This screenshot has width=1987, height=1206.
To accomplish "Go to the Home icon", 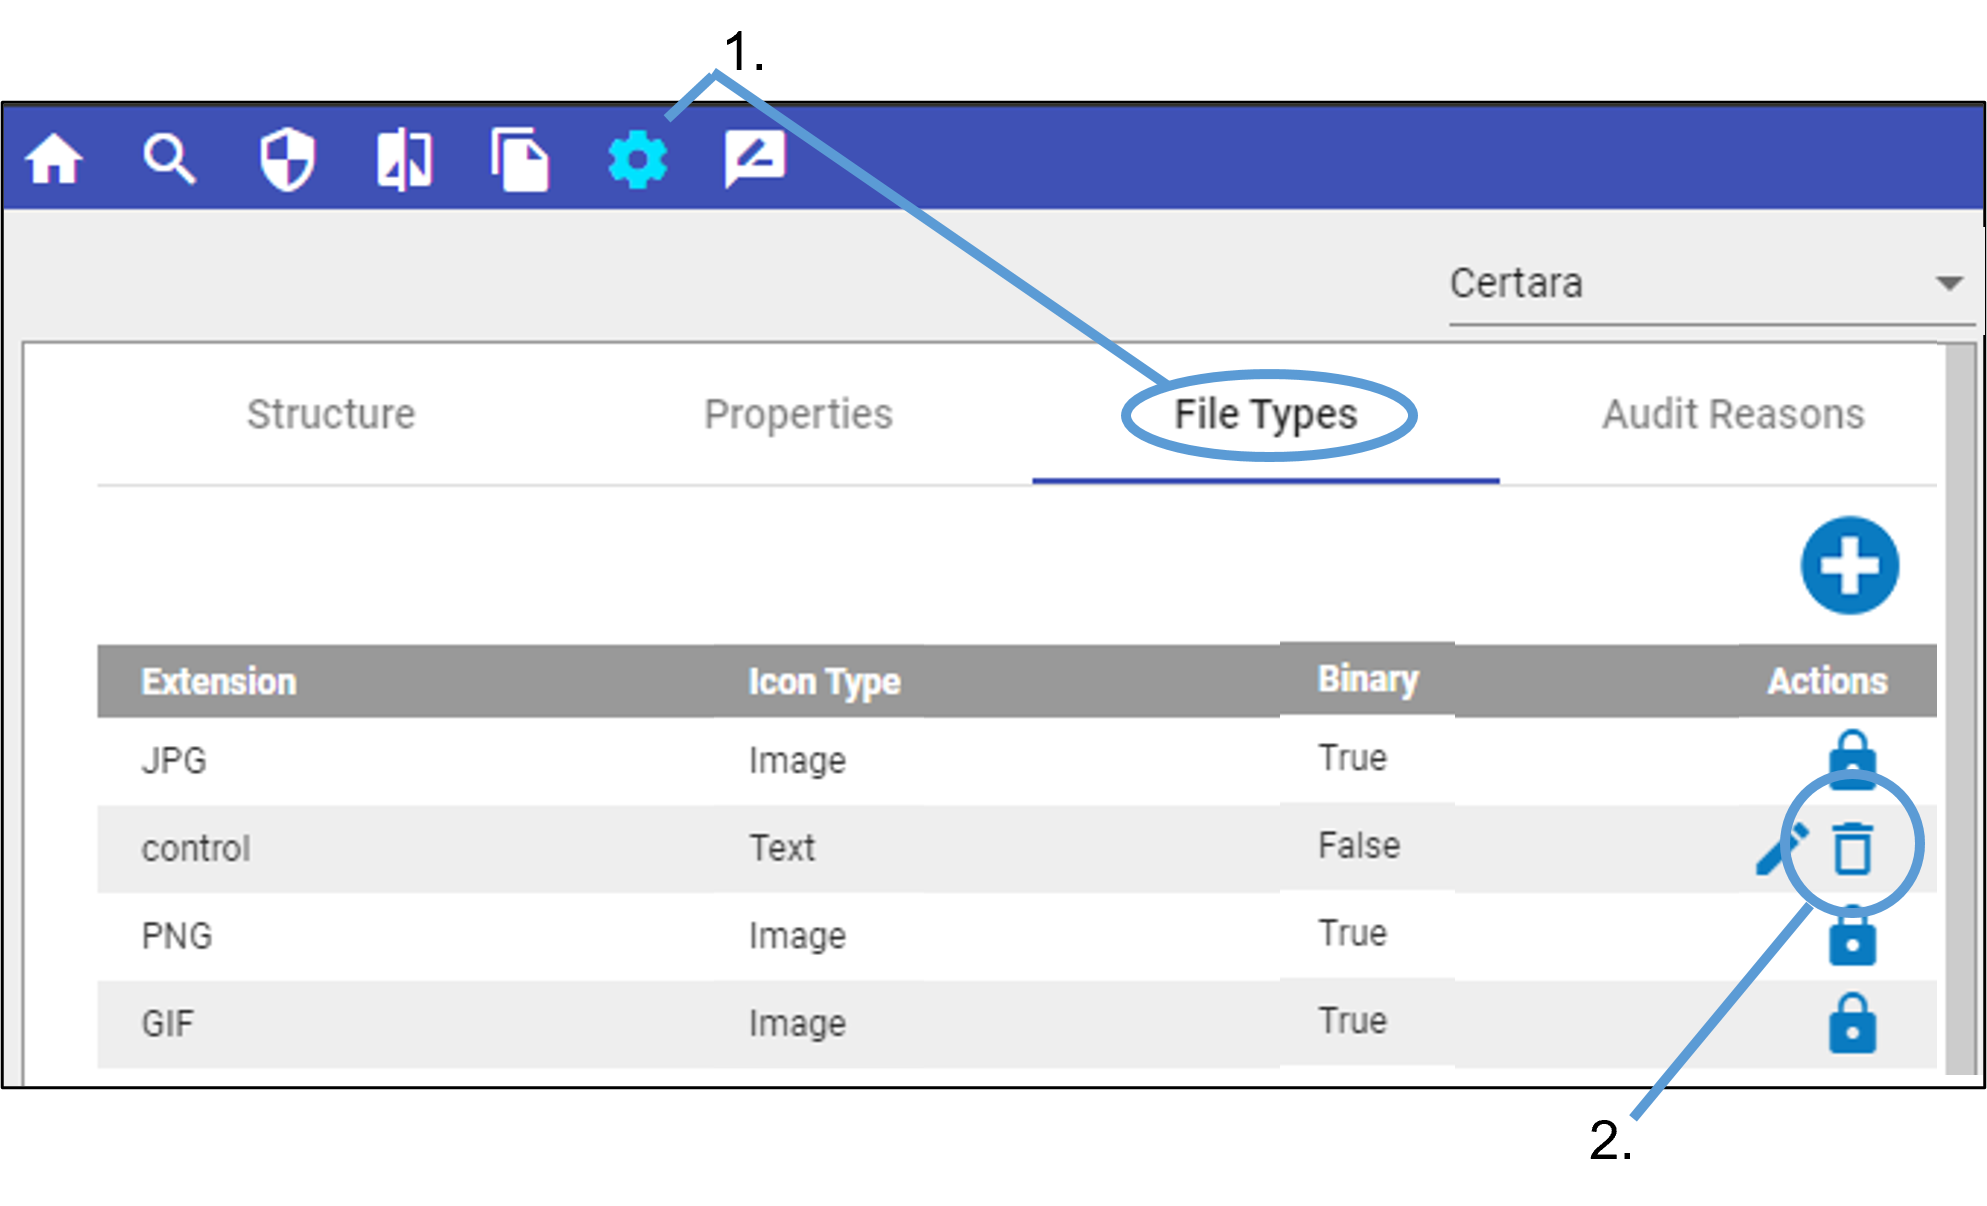I will coord(54,159).
